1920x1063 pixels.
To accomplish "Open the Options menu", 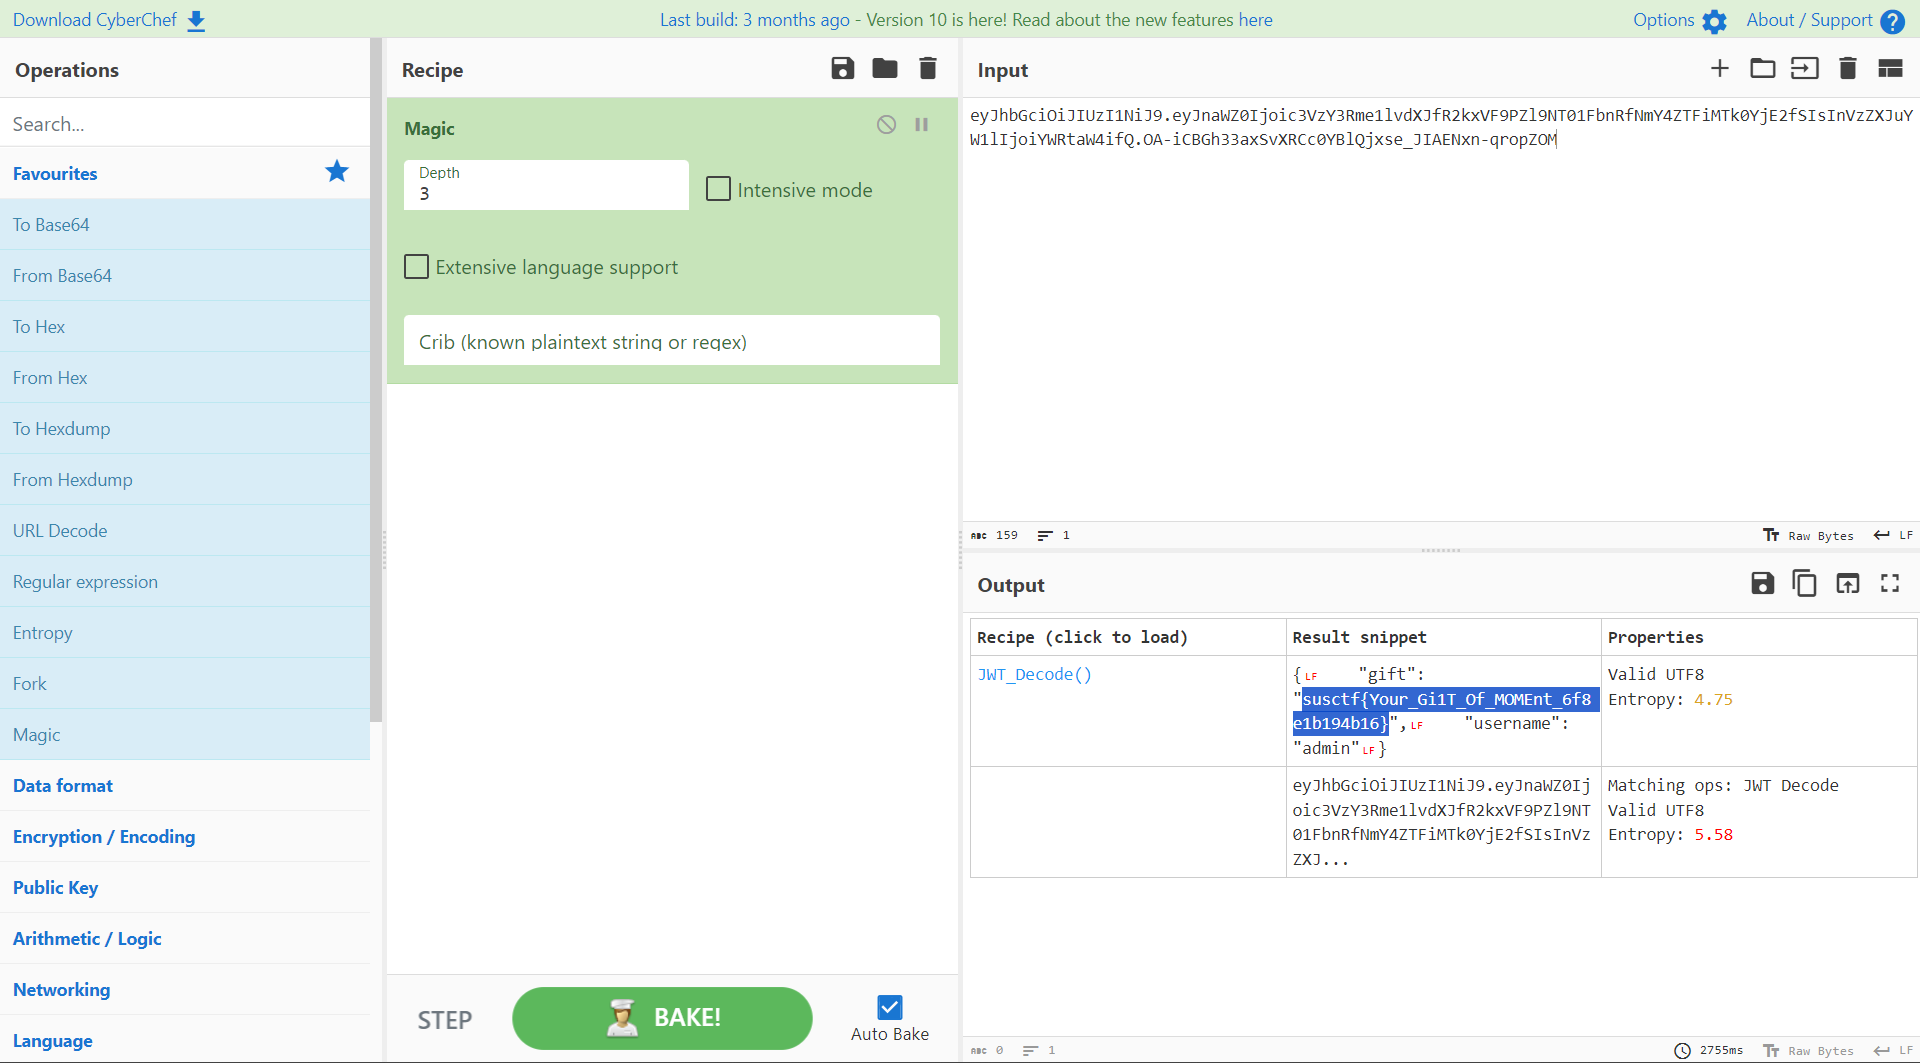I will coord(1679,20).
